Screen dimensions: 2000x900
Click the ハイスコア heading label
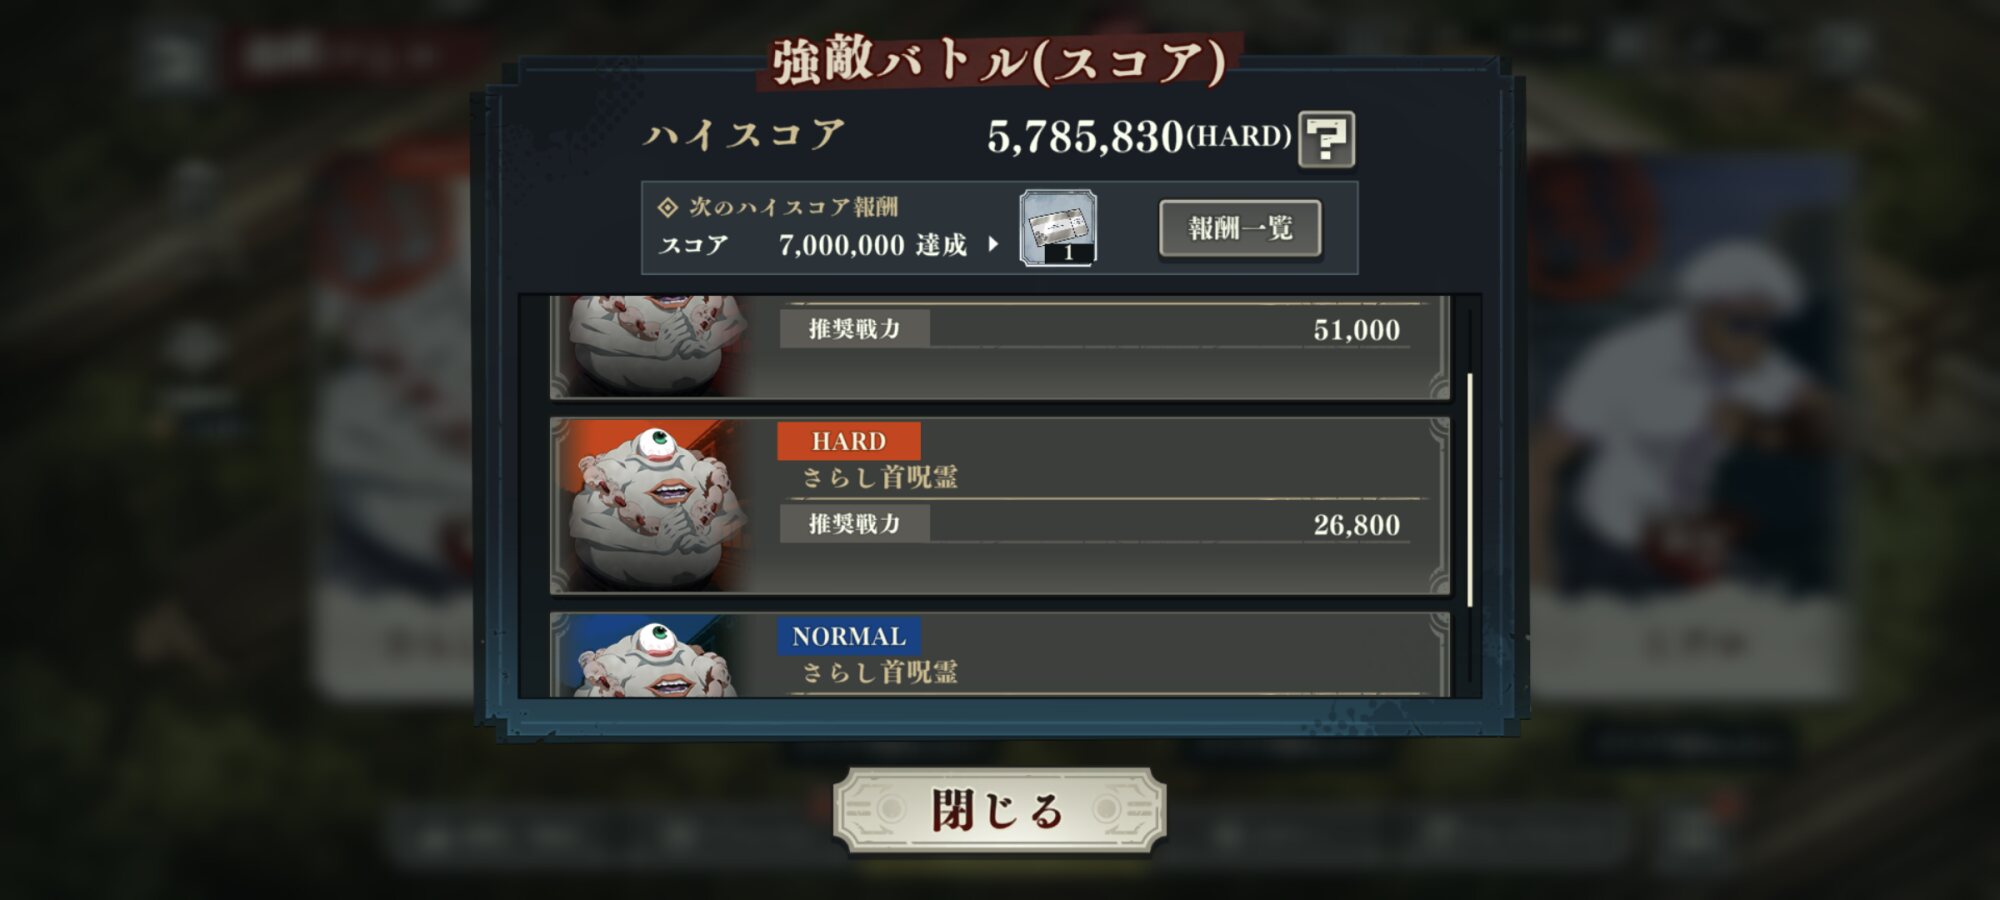coord(745,135)
